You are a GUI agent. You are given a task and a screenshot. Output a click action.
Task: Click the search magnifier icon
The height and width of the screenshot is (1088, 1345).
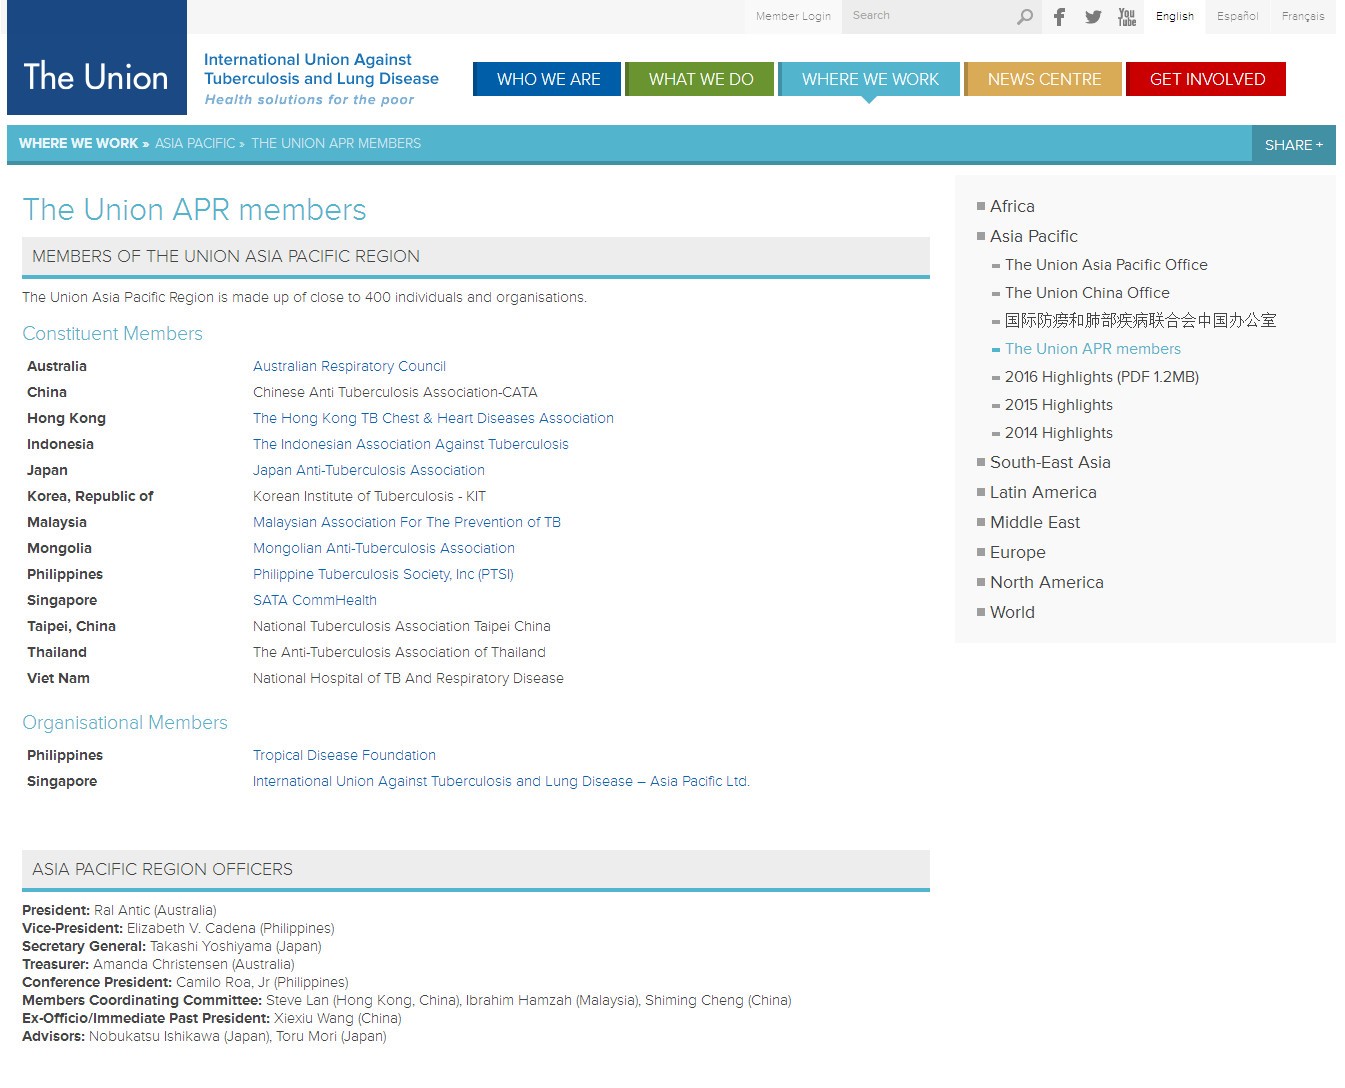coord(1025,16)
